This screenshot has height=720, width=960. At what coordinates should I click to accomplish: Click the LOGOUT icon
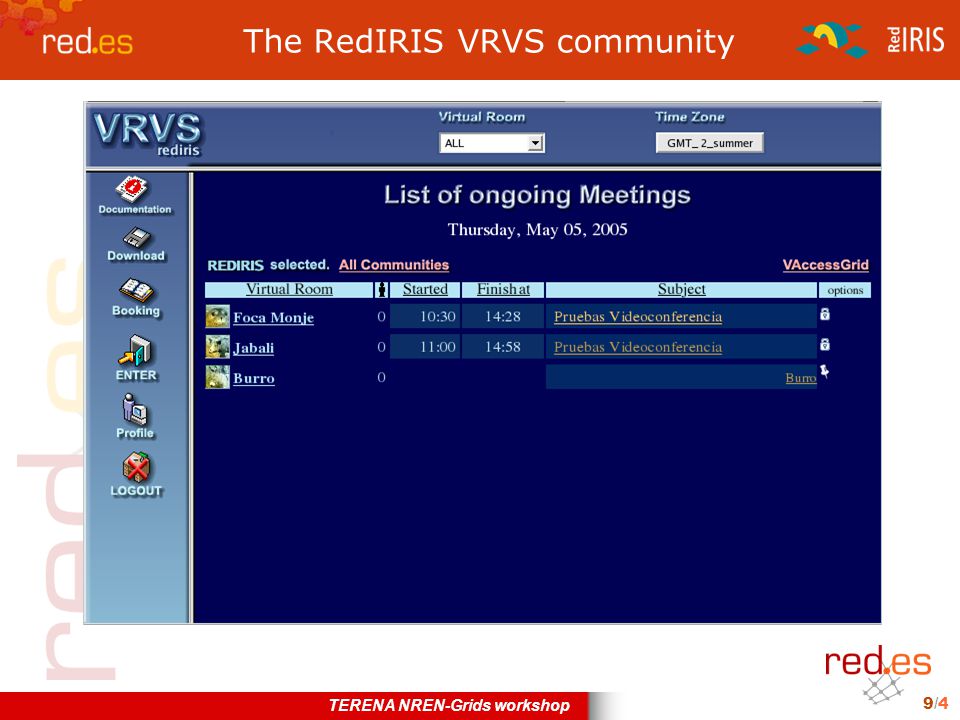(136, 467)
